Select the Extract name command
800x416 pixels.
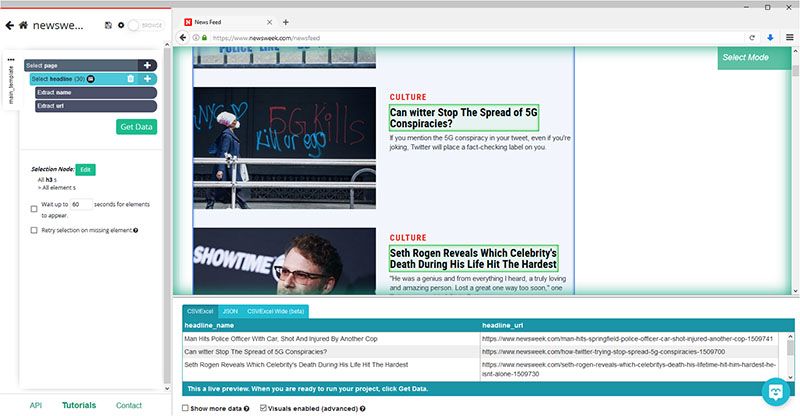point(96,92)
